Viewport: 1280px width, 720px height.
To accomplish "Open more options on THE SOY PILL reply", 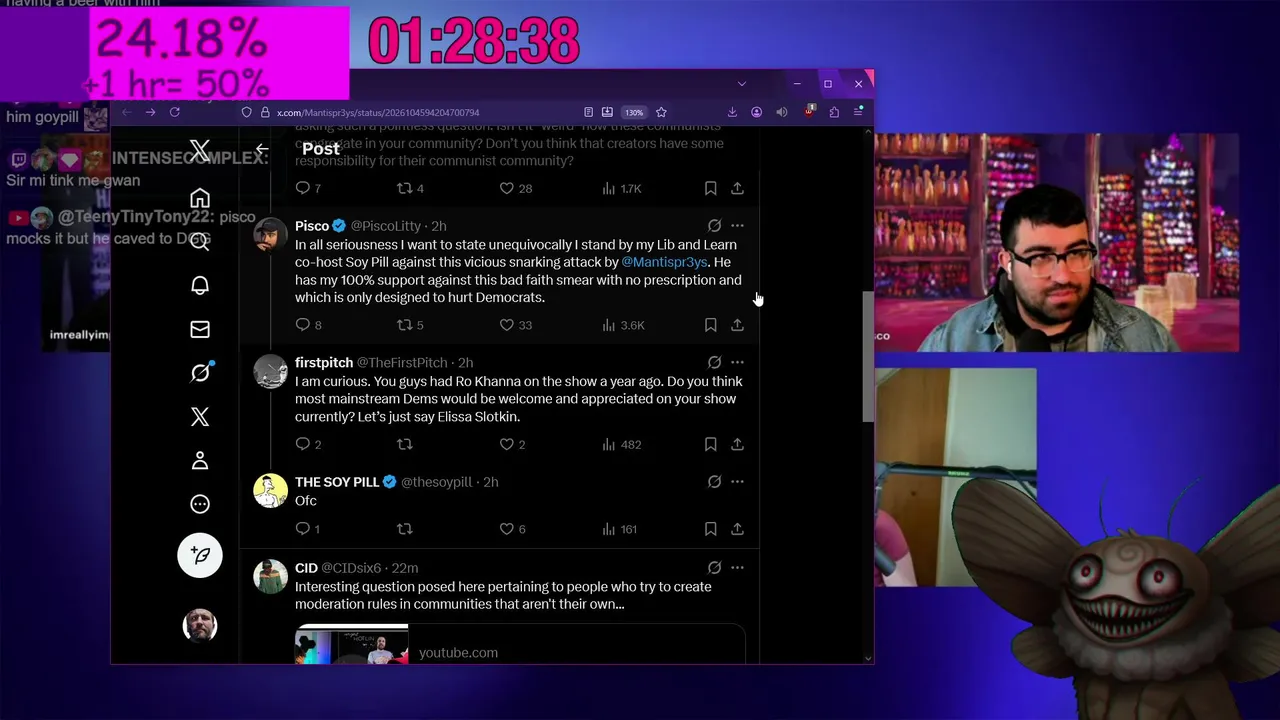I will [x=737, y=482].
